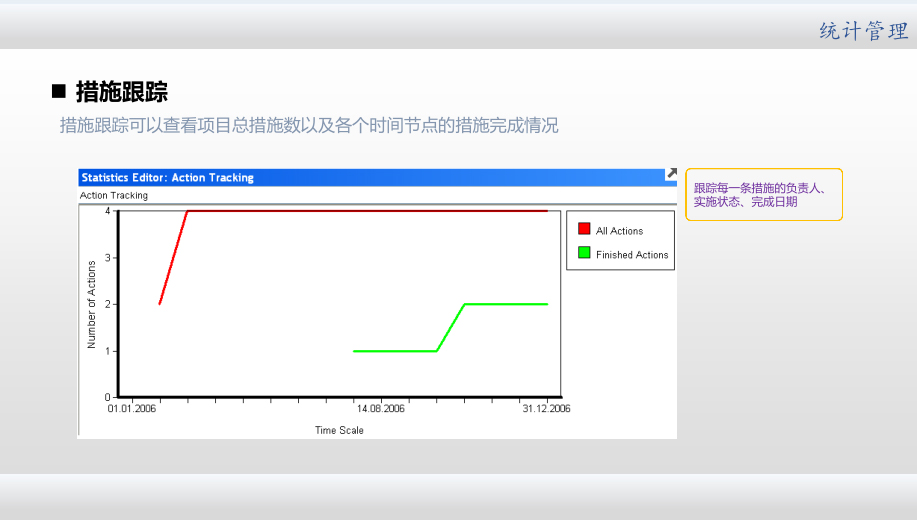Select the All Actions legend label
The width and height of the screenshot is (917, 520).
(619, 231)
